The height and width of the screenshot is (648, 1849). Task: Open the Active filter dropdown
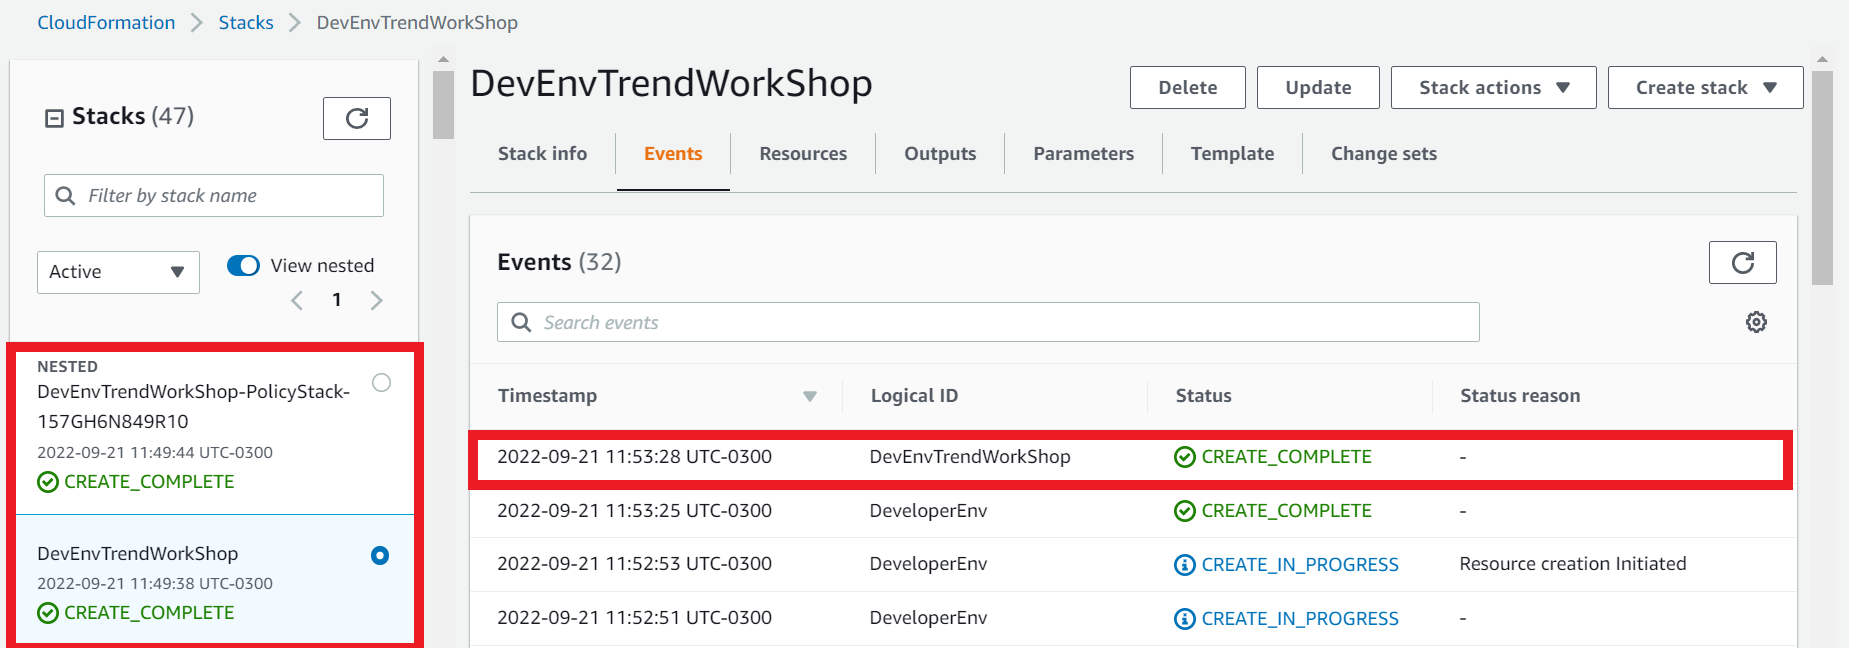(x=118, y=272)
